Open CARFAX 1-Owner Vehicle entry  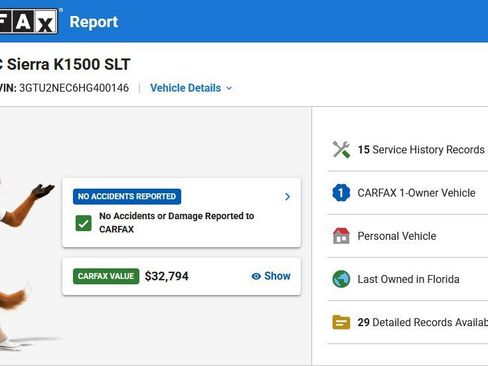416,193
